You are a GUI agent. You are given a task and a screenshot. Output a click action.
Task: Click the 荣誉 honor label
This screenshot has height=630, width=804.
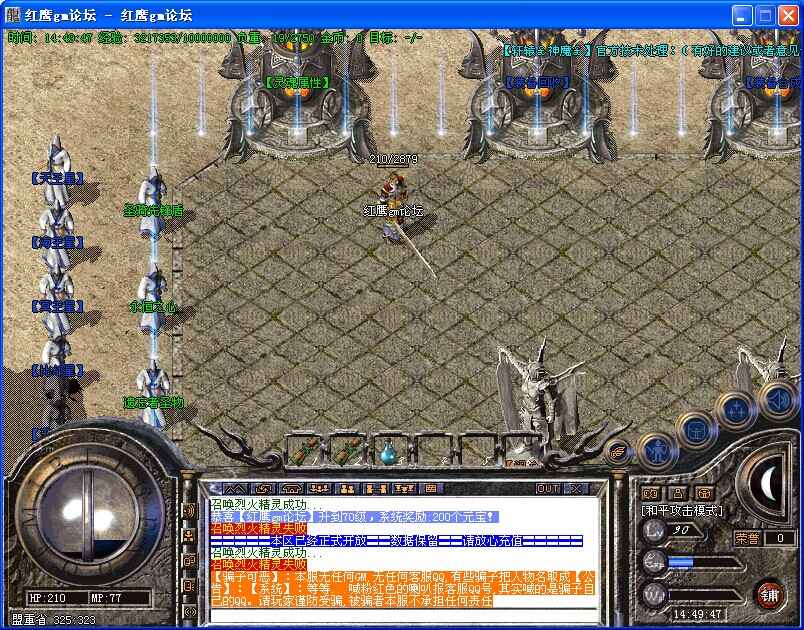click(747, 538)
